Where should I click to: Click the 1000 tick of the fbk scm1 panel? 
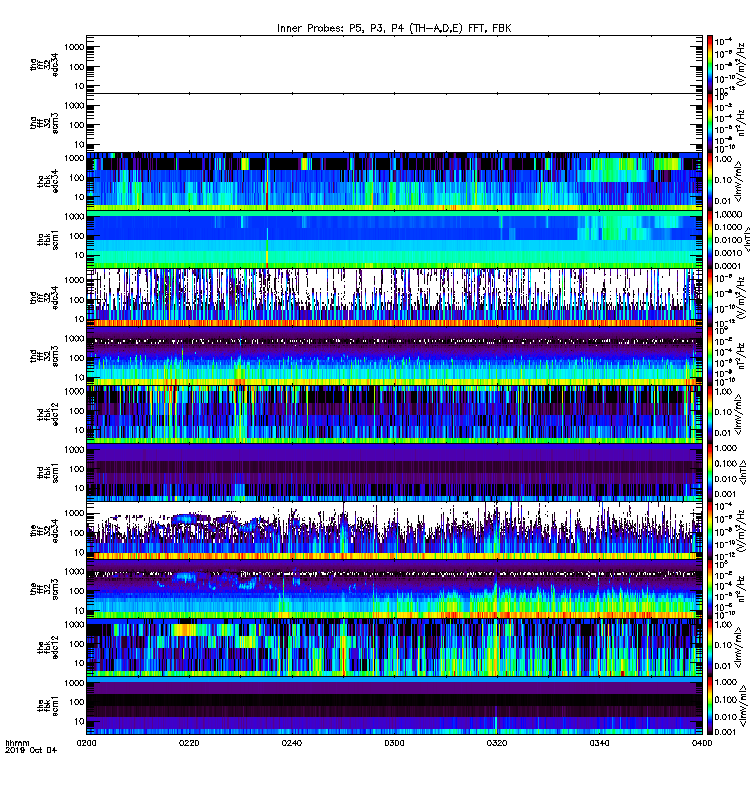click(x=74, y=683)
